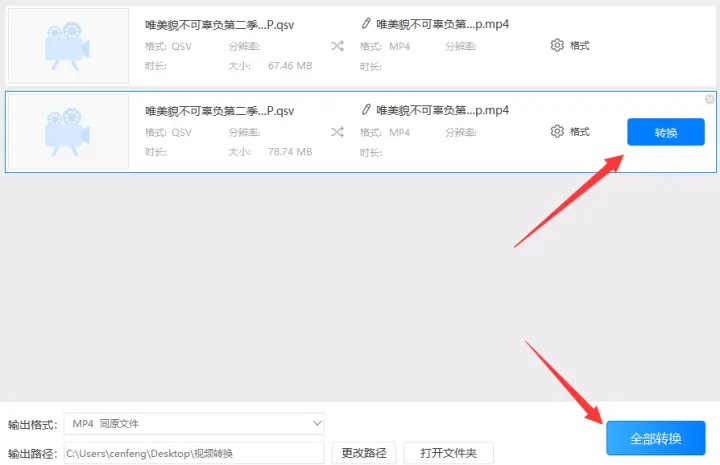This screenshot has height=465, width=720.
Task: Edit output name pencil in 78.74 MB row
Action: (x=366, y=110)
